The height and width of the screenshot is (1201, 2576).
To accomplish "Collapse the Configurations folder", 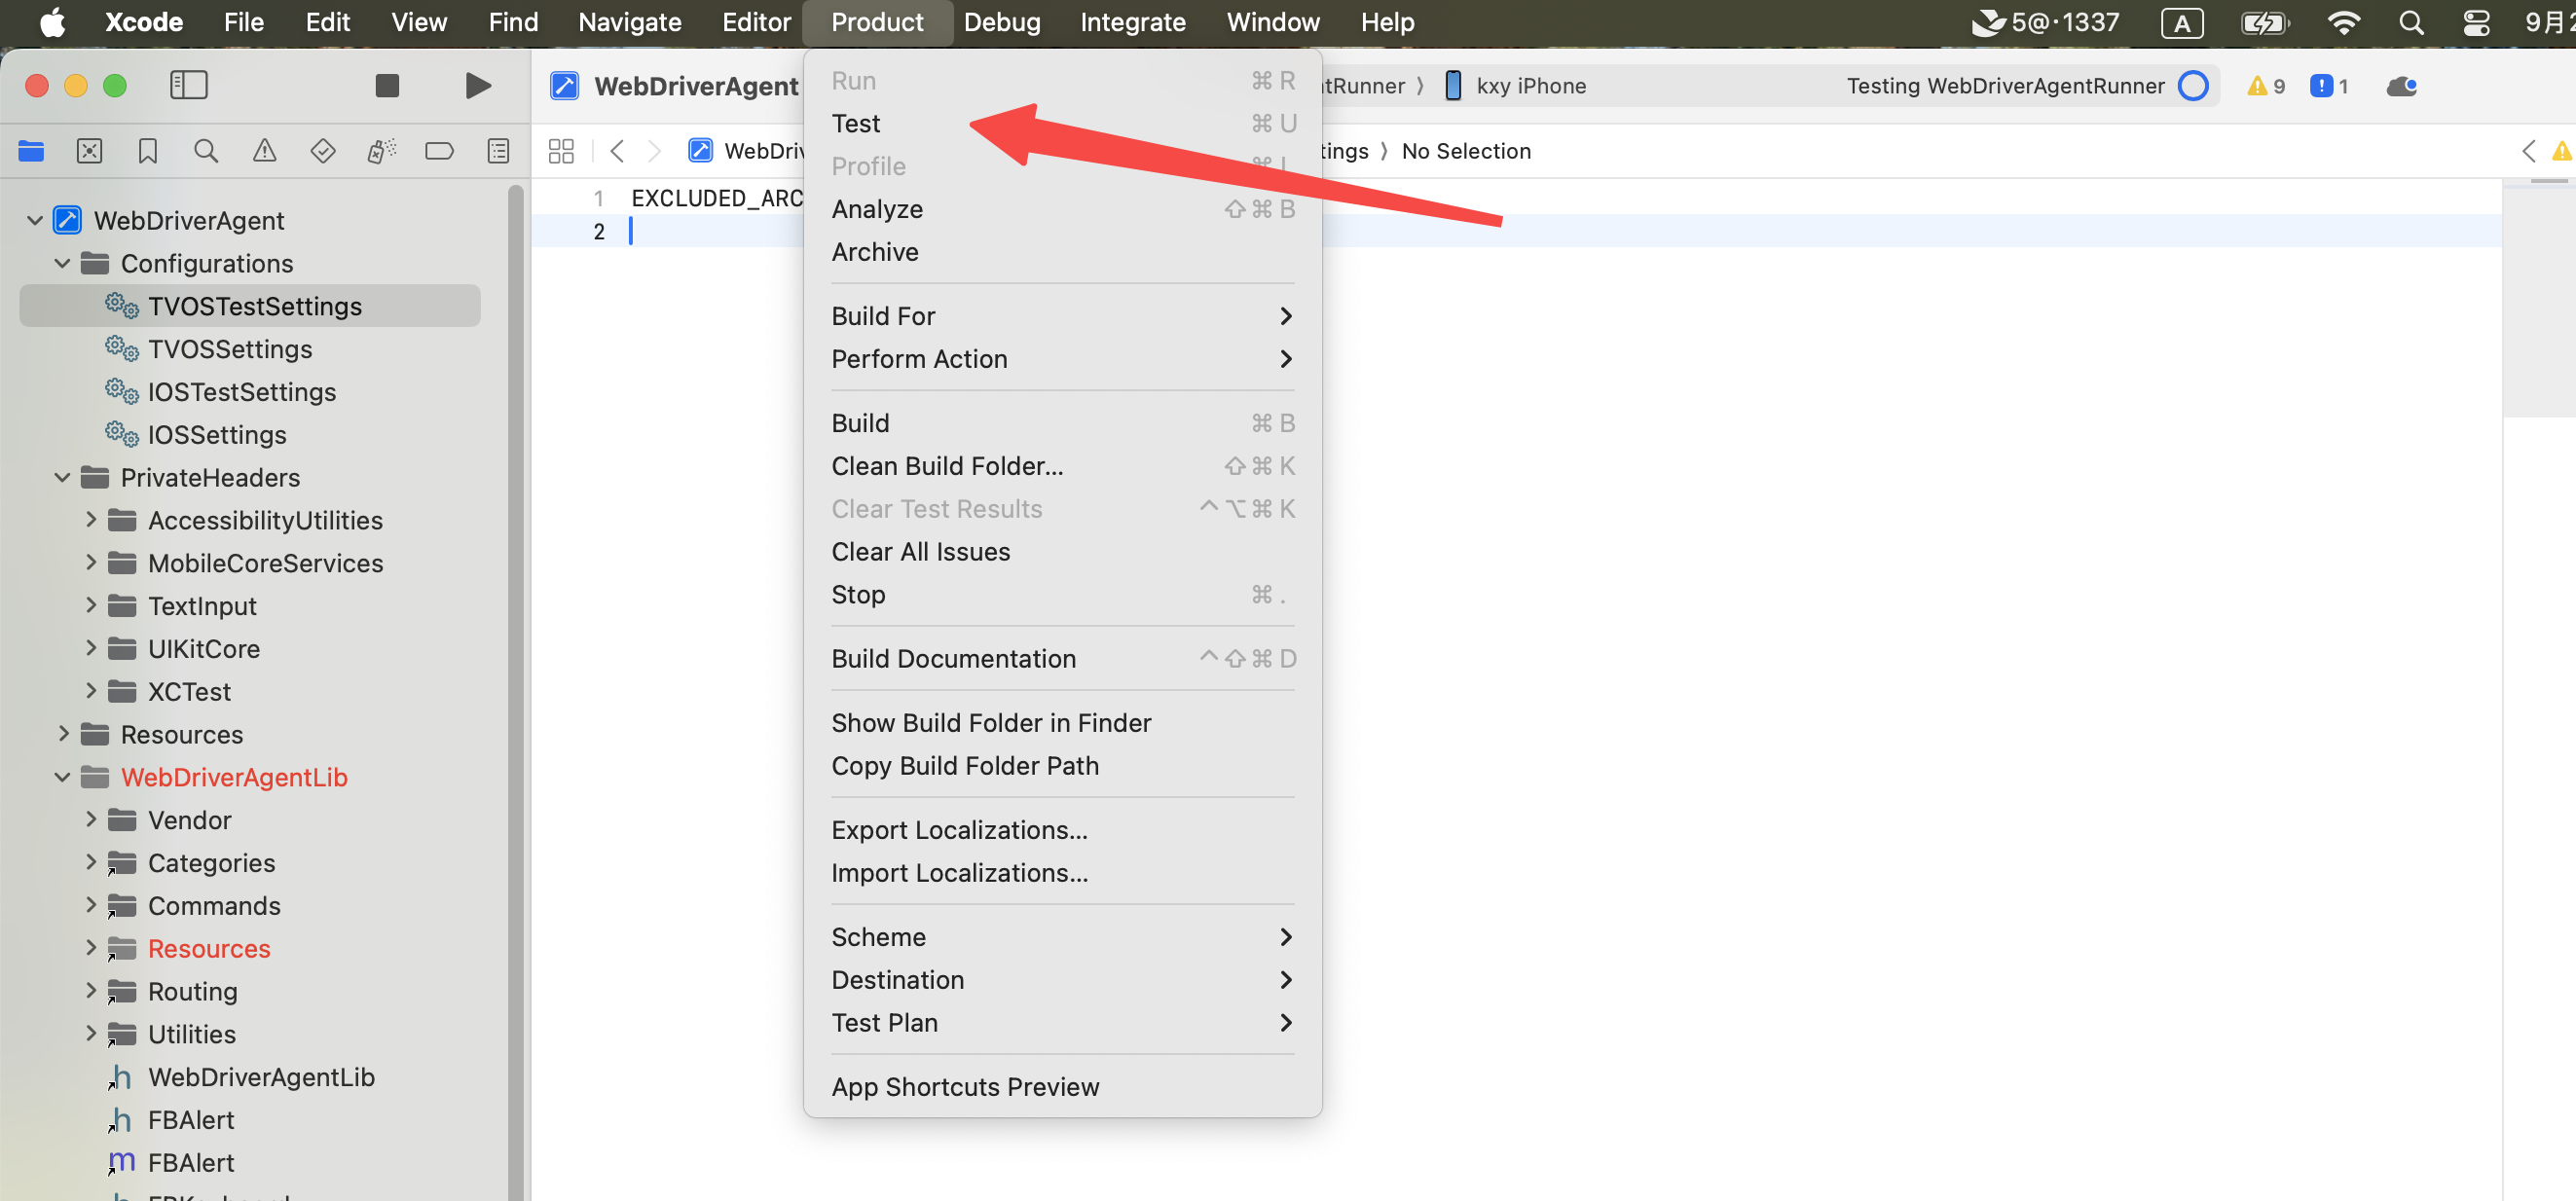I will pos(62,263).
